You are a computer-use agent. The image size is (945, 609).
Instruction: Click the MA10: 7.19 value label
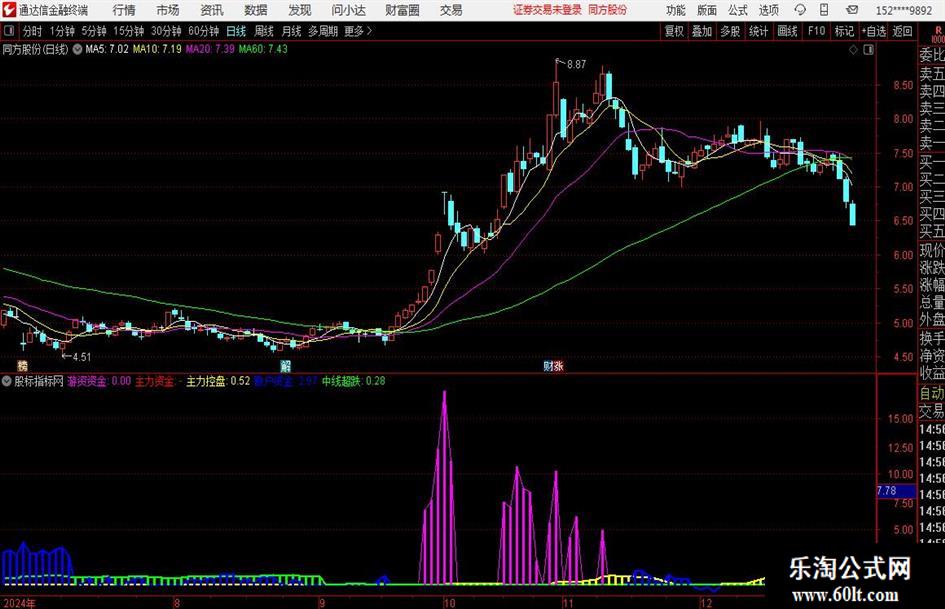coord(157,49)
